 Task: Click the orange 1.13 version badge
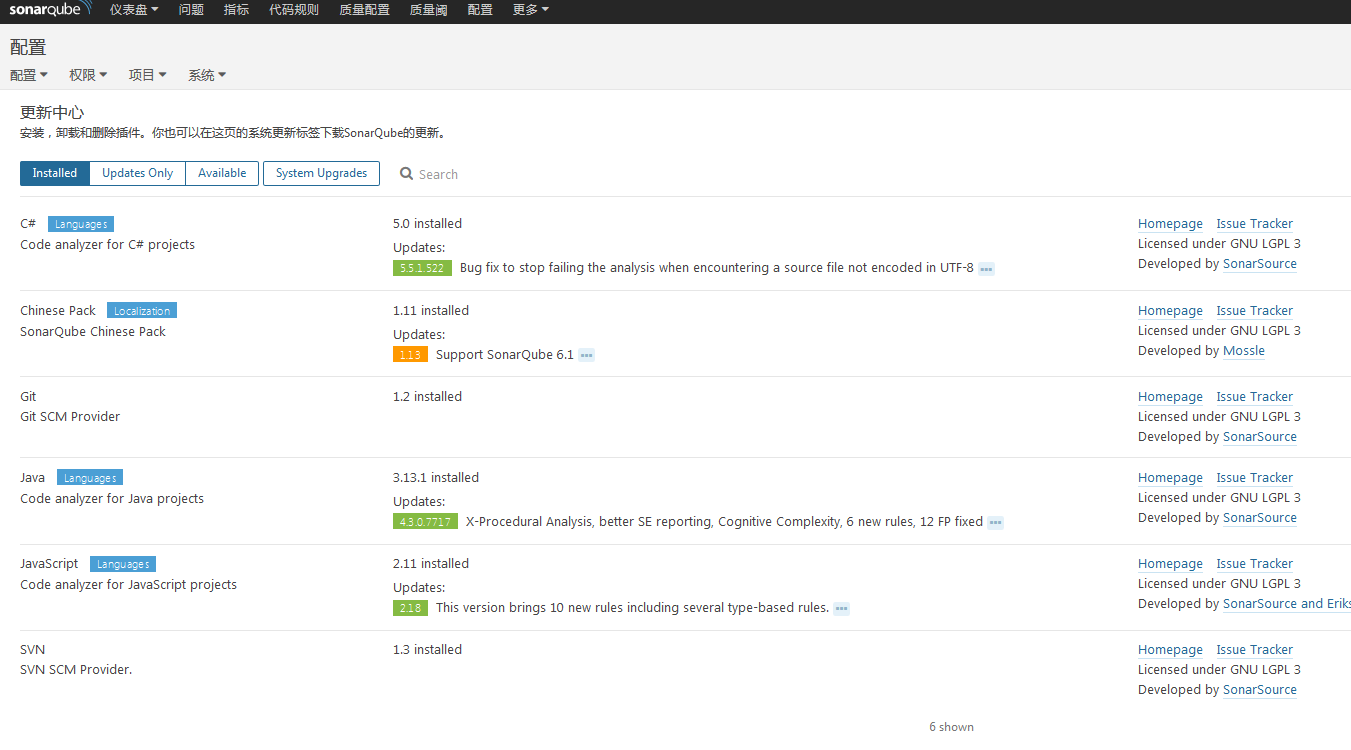tap(410, 354)
